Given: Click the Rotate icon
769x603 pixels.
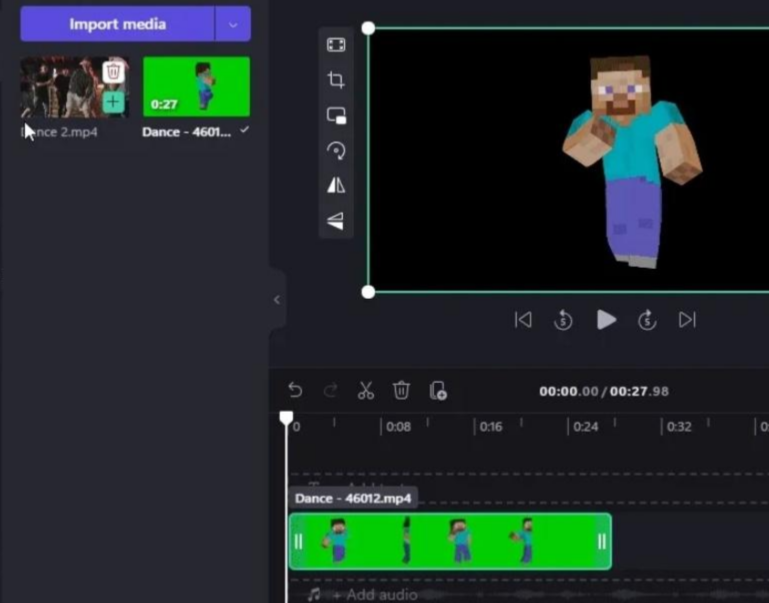Looking at the screenshot, I should [336, 151].
